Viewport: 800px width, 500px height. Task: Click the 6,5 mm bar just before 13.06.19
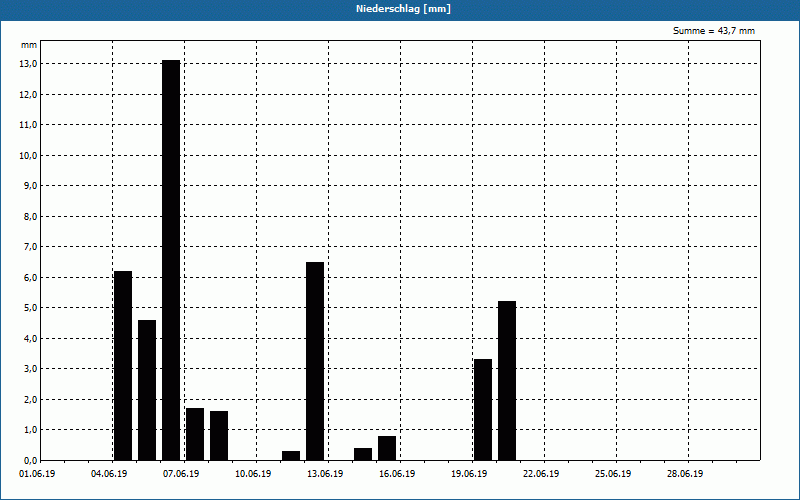pos(315,361)
